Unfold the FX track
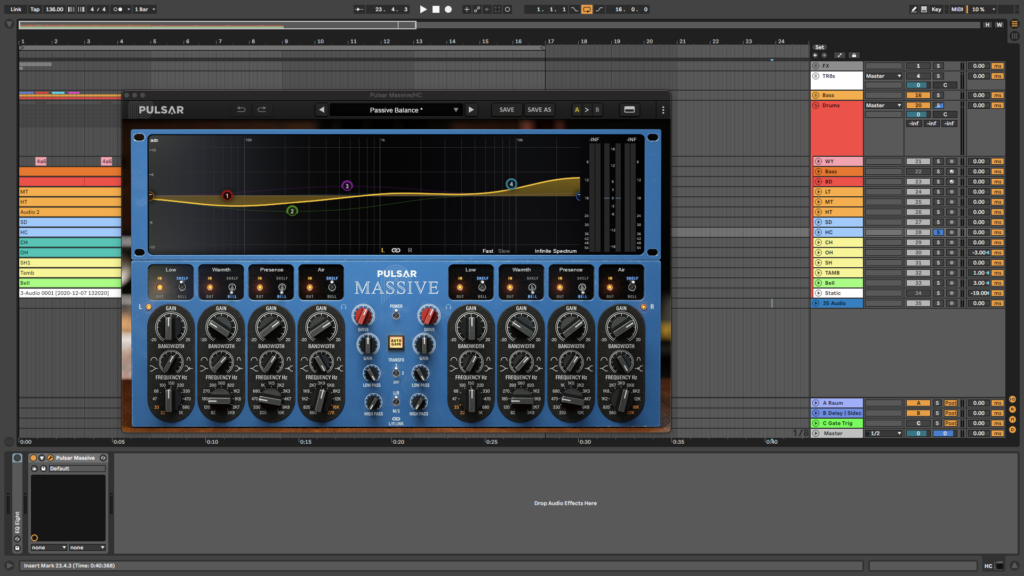The width and height of the screenshot is (1024, 576). (816, 66)
